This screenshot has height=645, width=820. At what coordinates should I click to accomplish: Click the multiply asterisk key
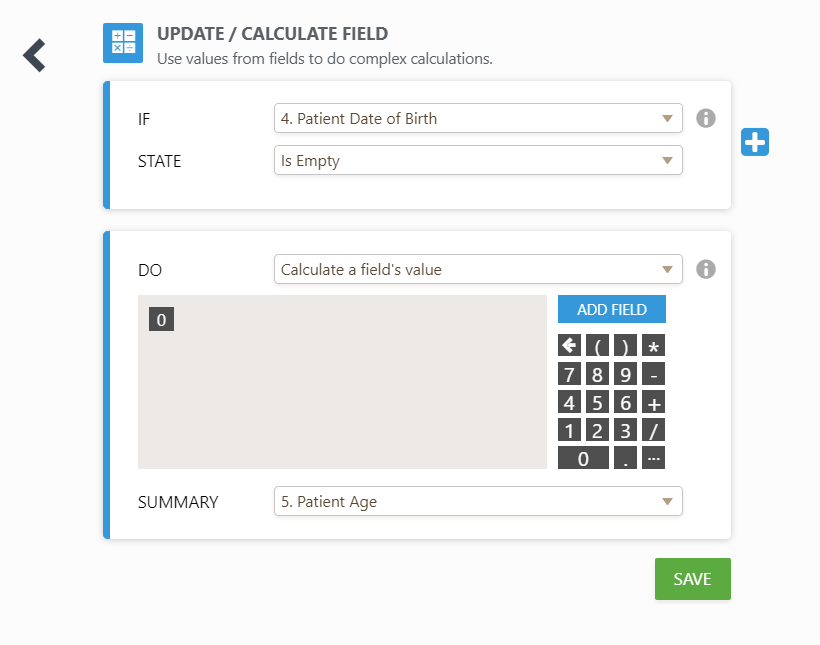coord(654,346)
